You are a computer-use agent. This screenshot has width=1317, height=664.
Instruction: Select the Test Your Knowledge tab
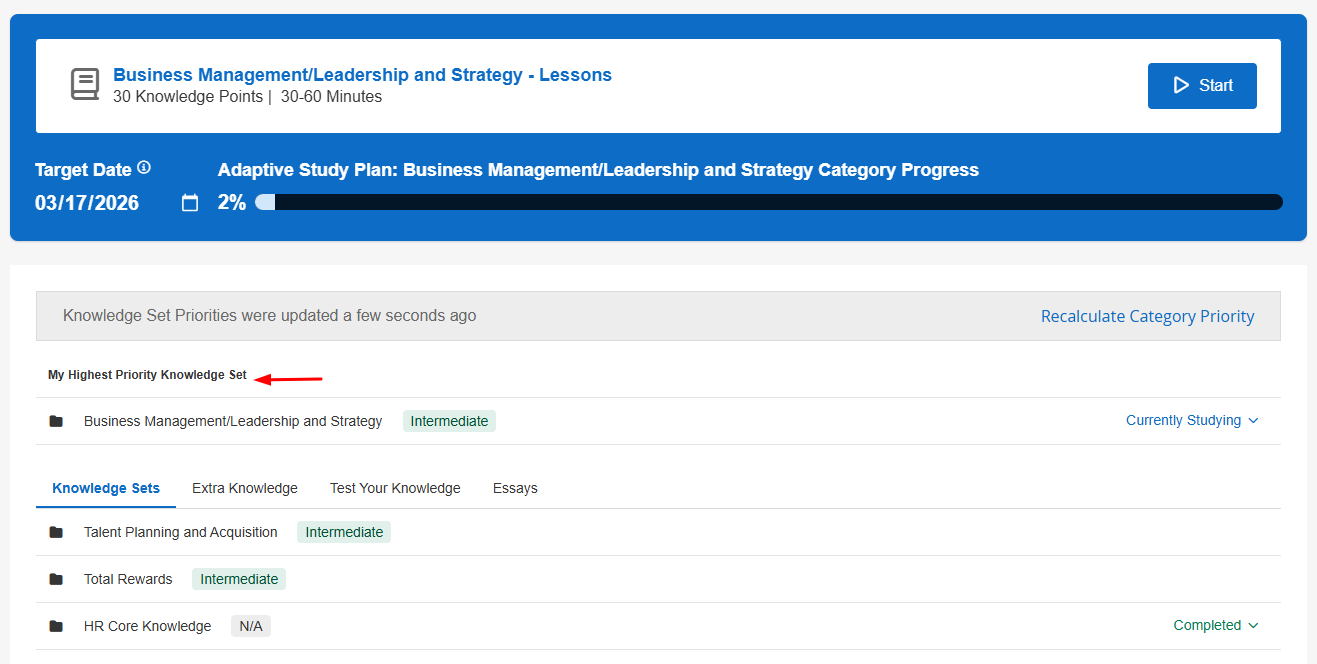[395, 488]
